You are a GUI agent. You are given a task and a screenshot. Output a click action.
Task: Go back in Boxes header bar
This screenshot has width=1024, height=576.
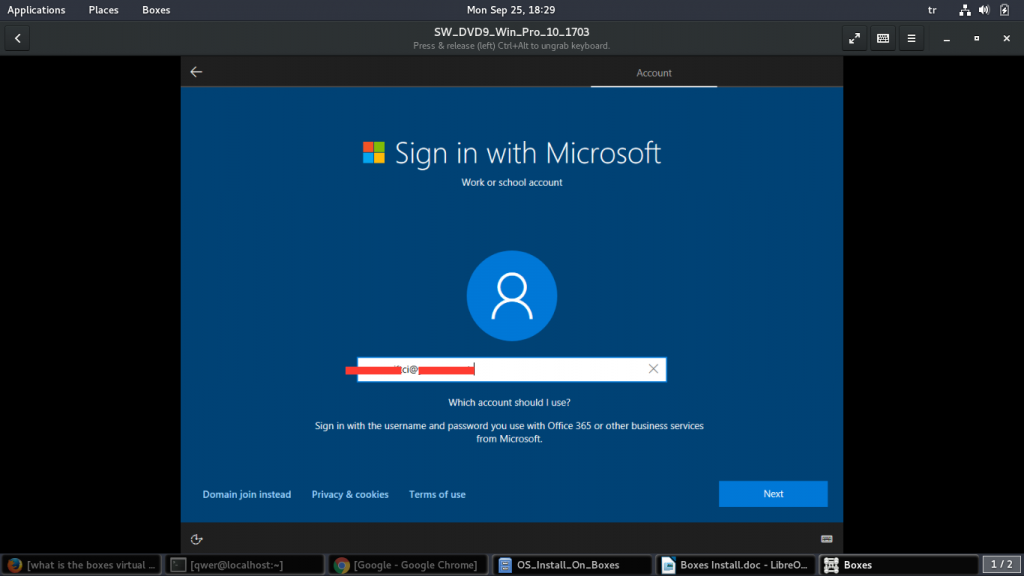[x=18, y=39]
